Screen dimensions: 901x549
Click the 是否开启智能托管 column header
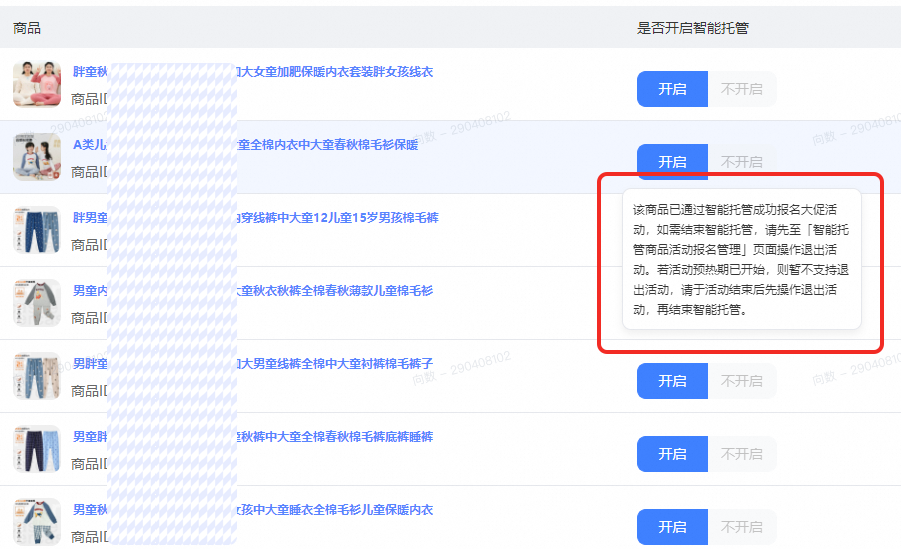pyautogui.click(x=692, y=28)
